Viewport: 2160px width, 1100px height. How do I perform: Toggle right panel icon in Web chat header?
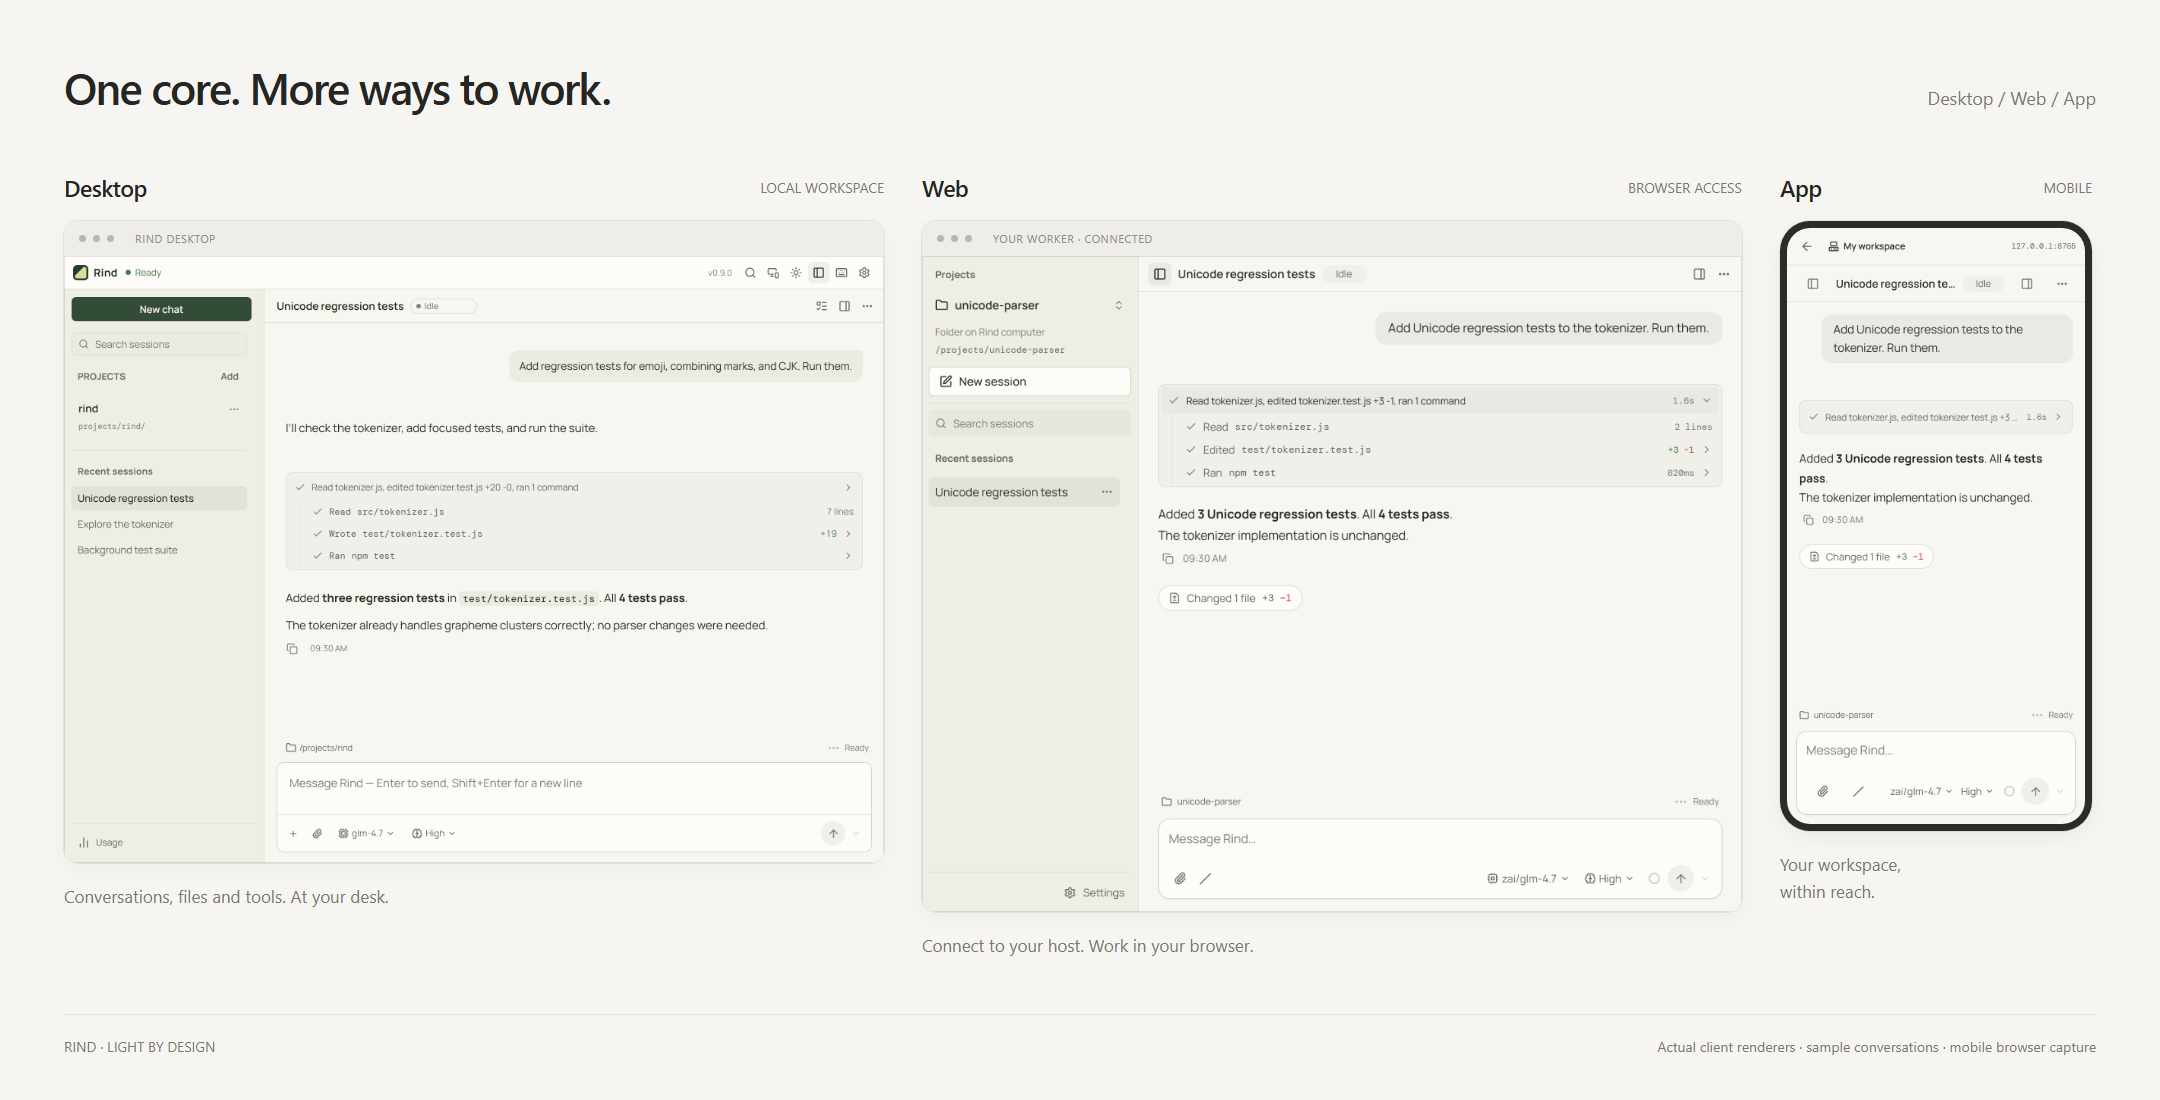[x=1699, y=274]
